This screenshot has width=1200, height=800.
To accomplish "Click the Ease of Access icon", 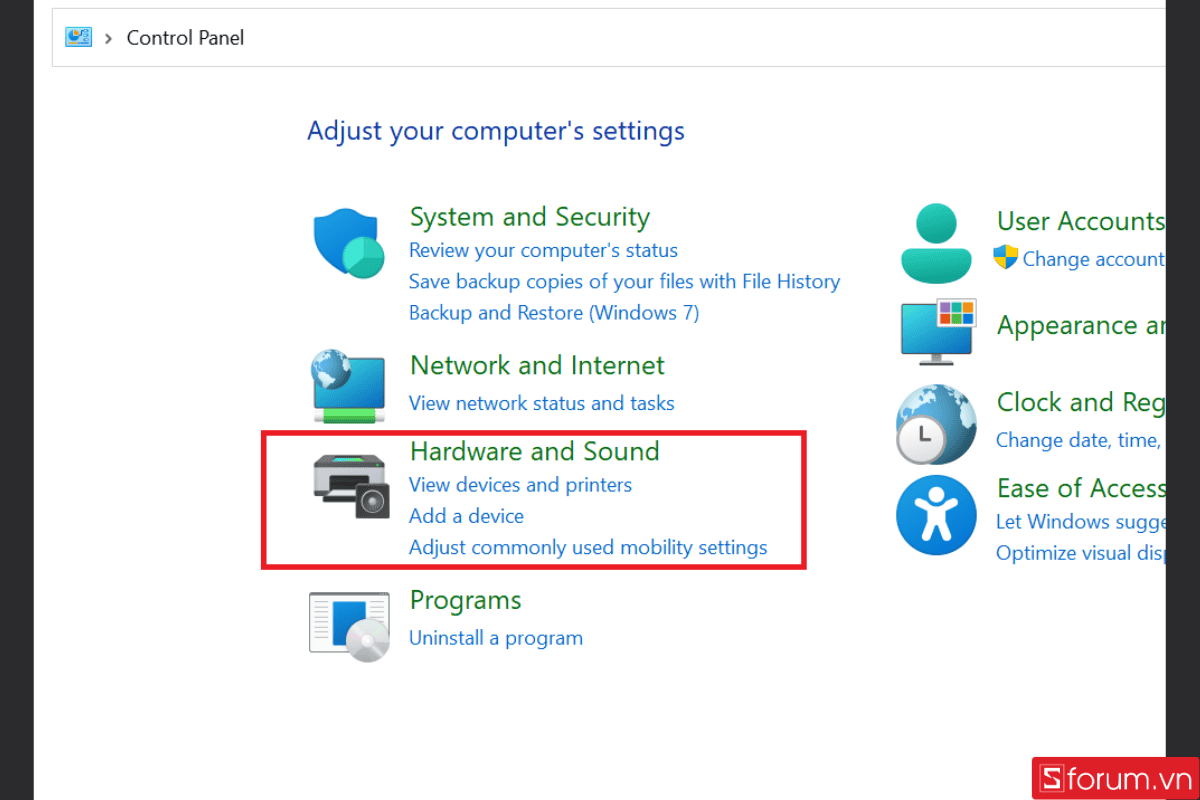I will [935, 515].
